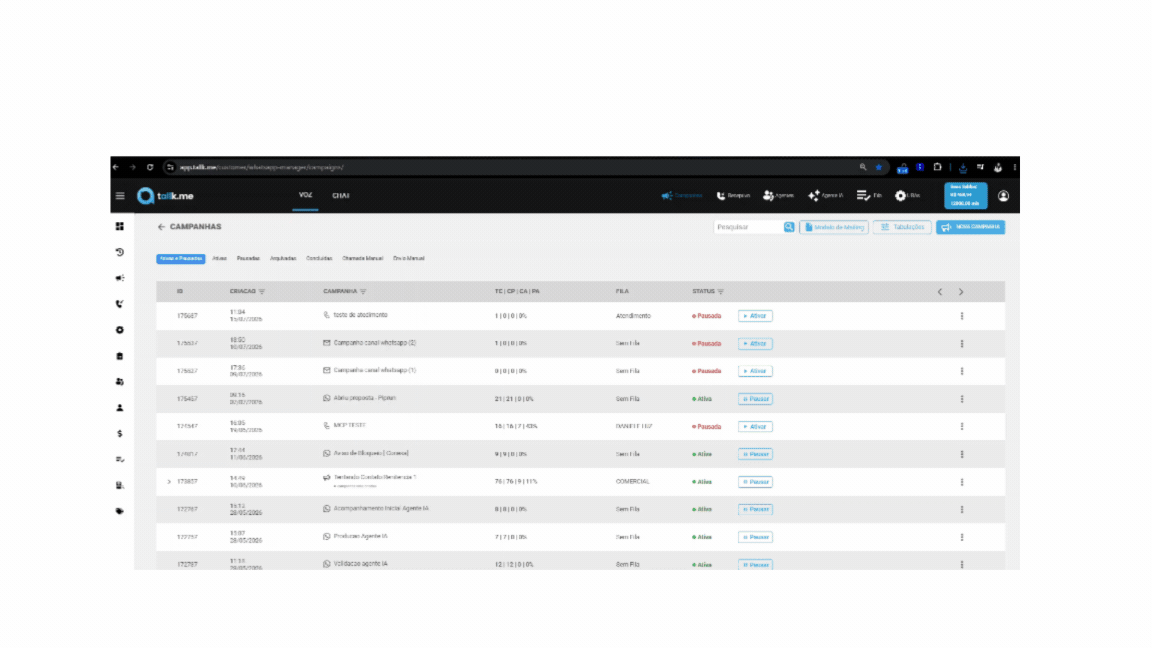This screenshot has width=1152, height=648.
Task: Open the STATUS column filter
Action: (x=721, y=292)
